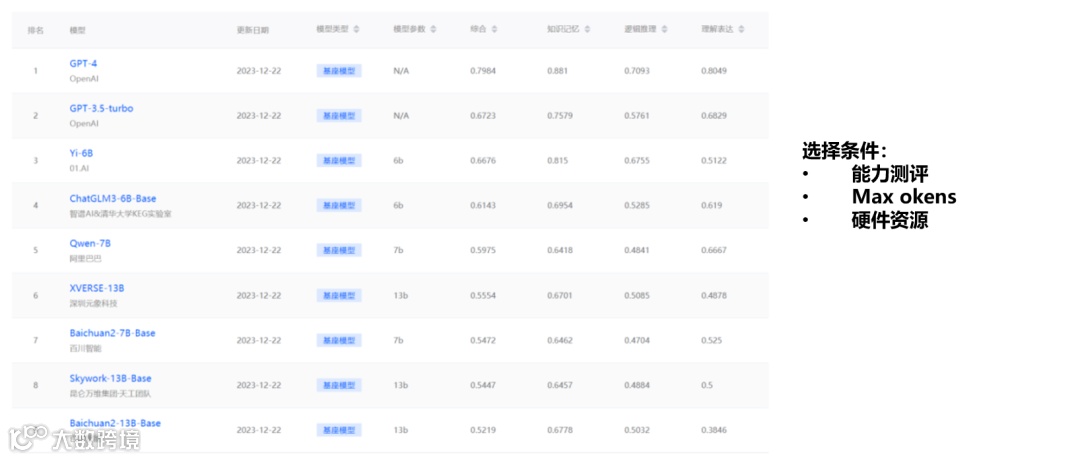Sort by 综合 score column arrows
Image resolution: width=1080 pixels, height=459 pixels.
494,30
